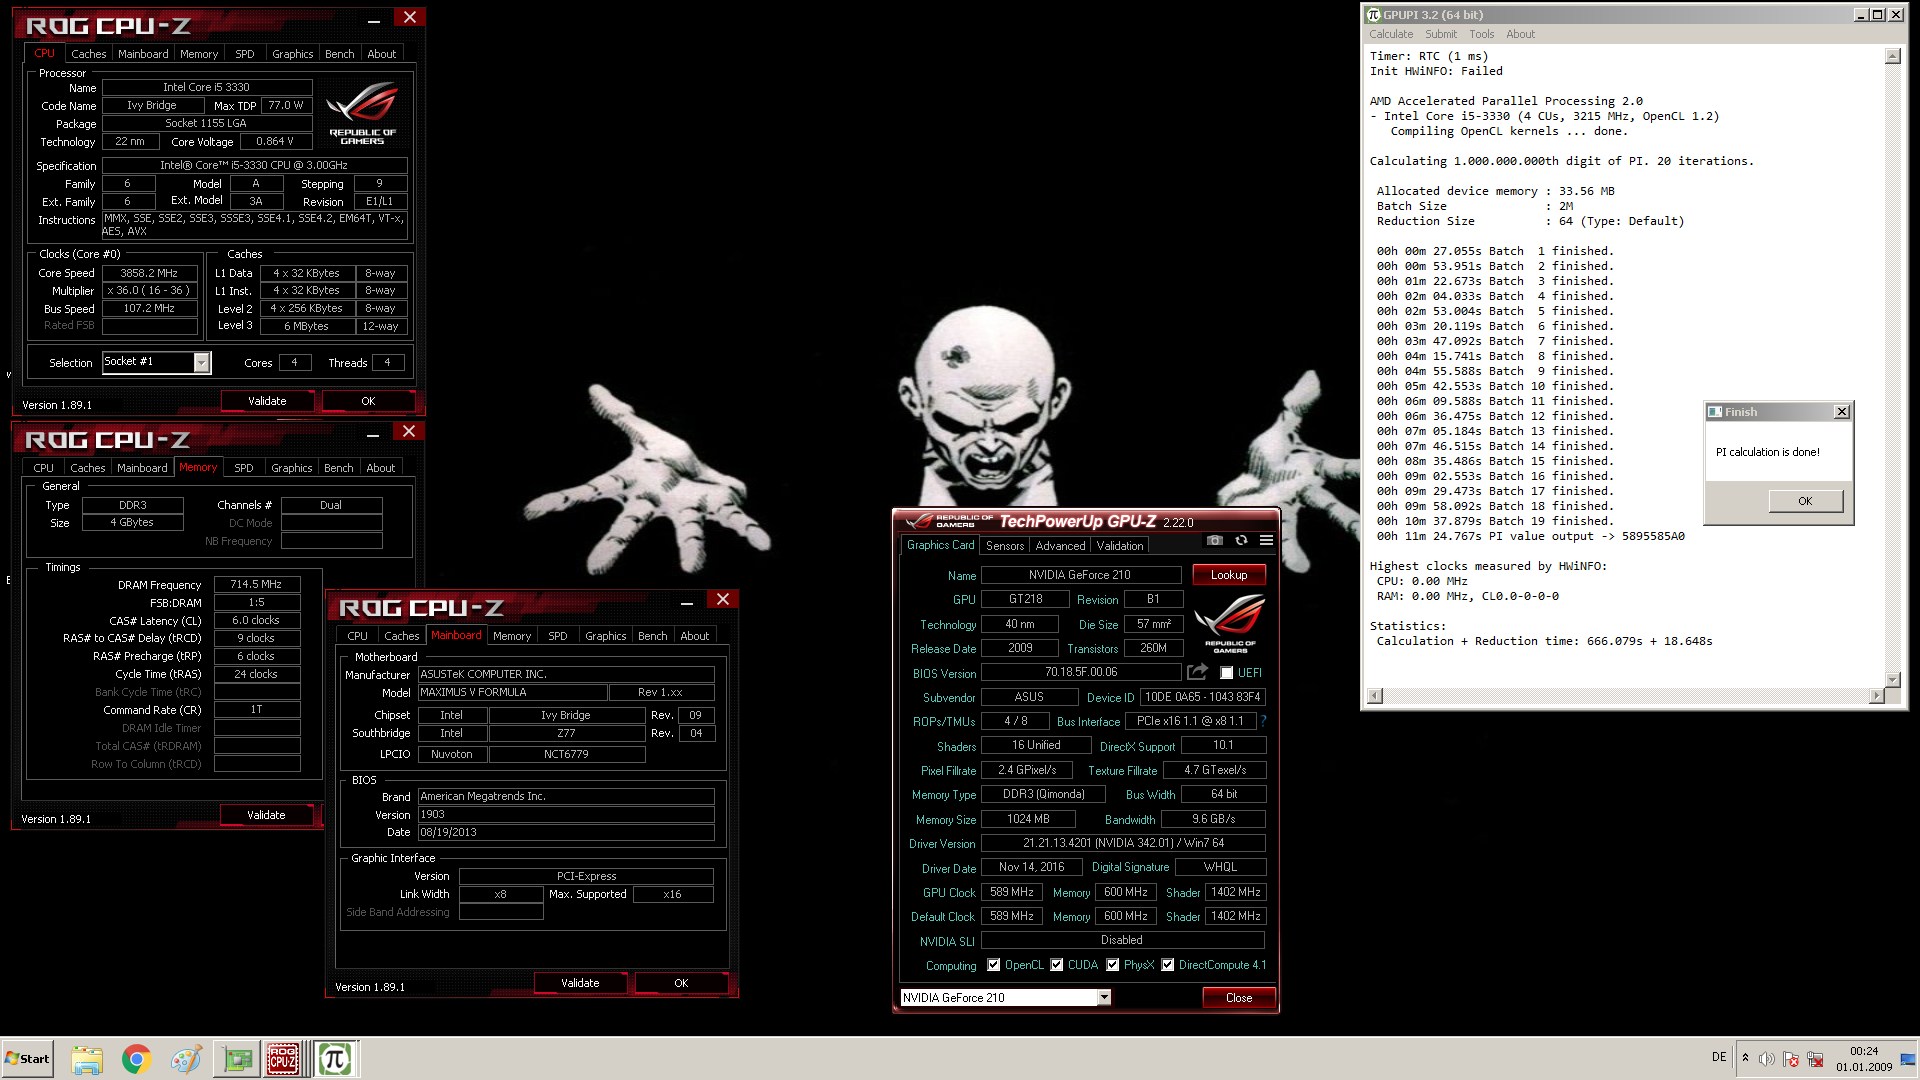Screen dimensions: 1920x1080
Task: Click Validate in the CPU-Z Mainboard window
Action: click(x=580, y=983)
